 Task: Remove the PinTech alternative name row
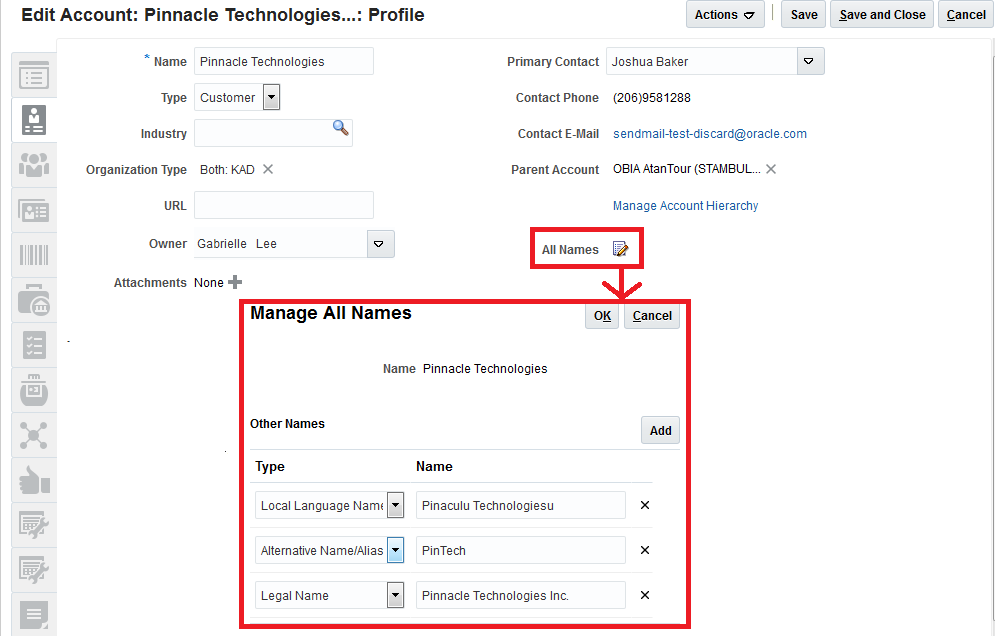point(645,550)
